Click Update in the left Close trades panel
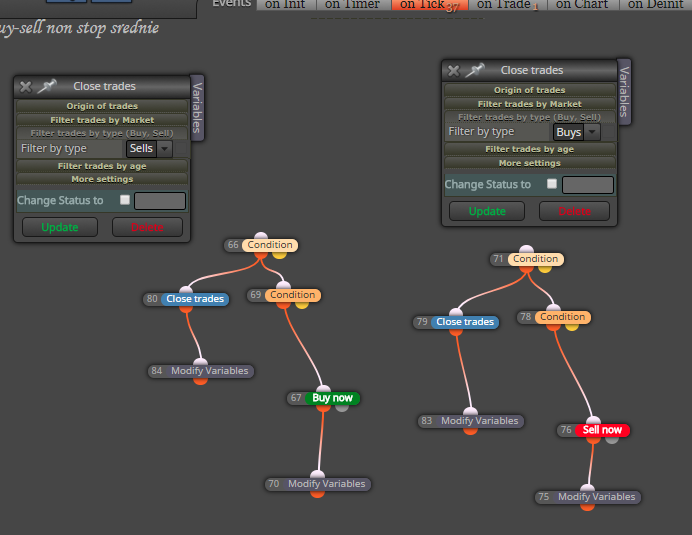Image resolution: width=692 pixels, height=535 pixels. (60, 227)
